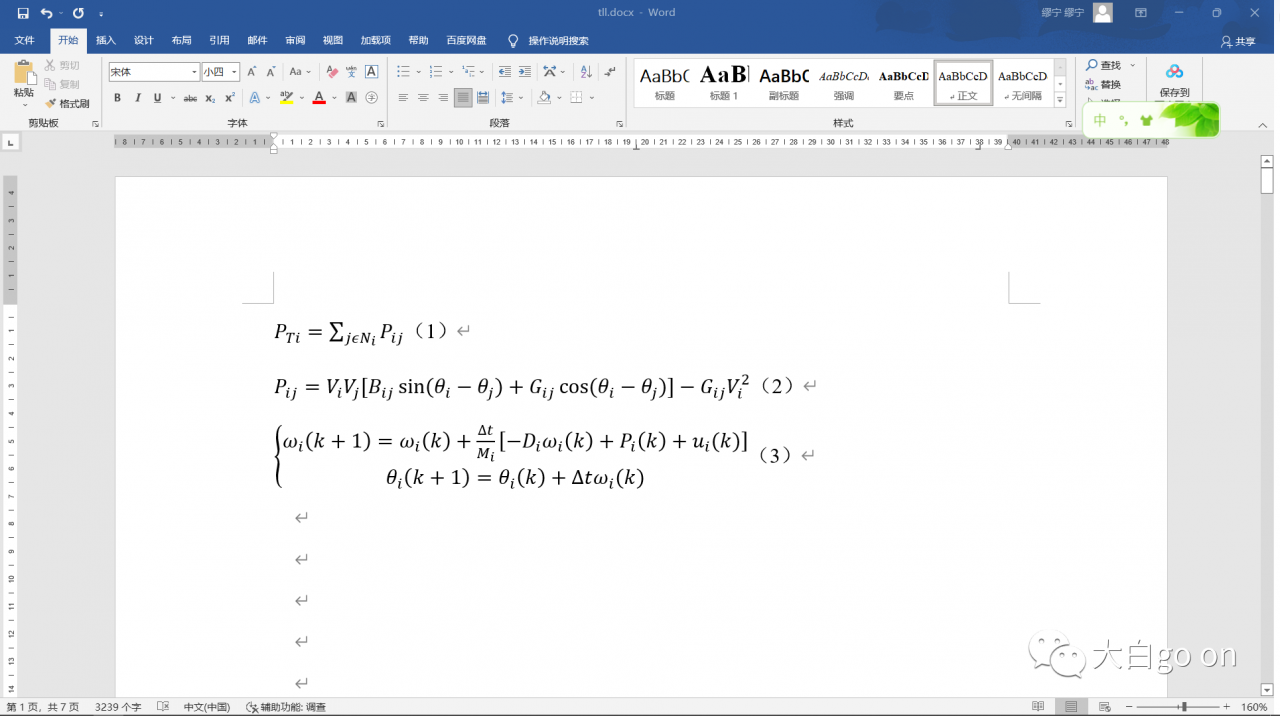The width and height of the screenshot is (1280, 716).
Task: Click the Share (共享) button
Action: pos(1238,41)
